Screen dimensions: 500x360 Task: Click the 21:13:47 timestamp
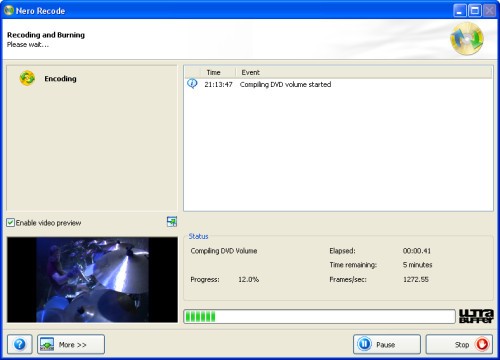pyautogui.click(x=218, y=84)
